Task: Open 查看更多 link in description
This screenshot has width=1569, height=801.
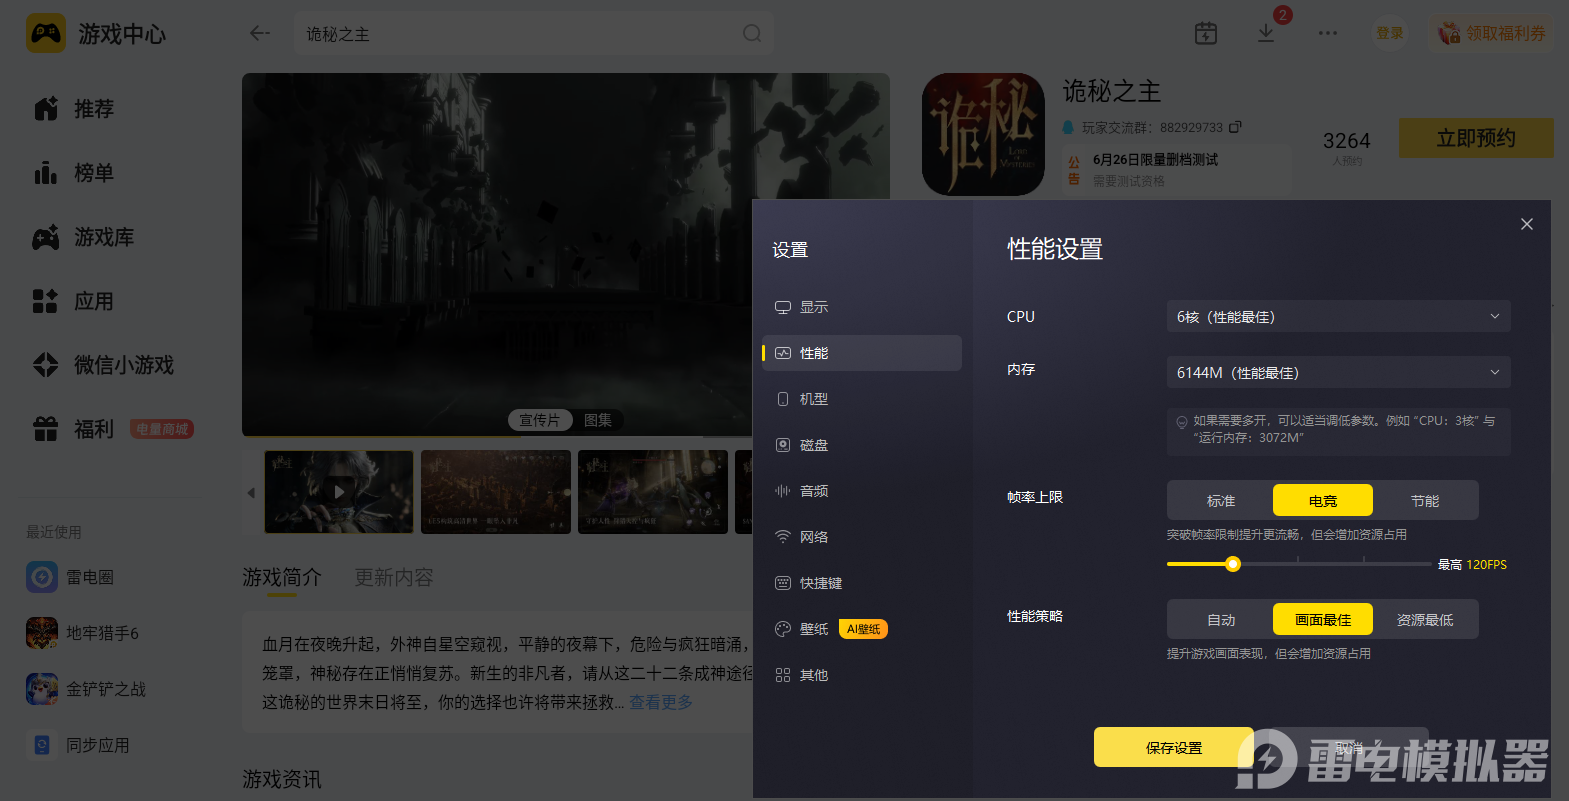Action: tap(661, 702)
